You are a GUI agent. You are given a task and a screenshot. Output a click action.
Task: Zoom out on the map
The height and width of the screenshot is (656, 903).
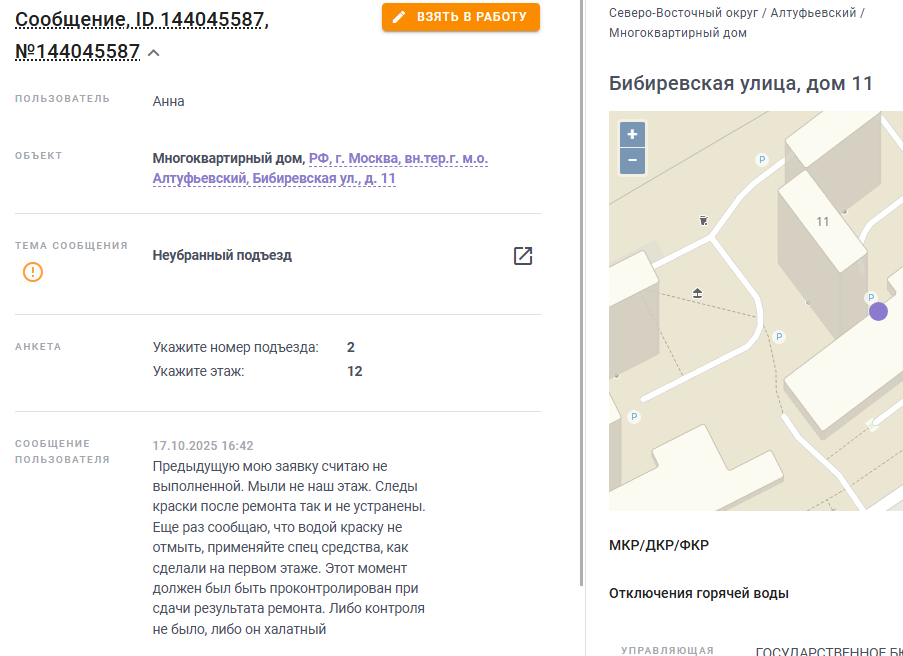632,161
